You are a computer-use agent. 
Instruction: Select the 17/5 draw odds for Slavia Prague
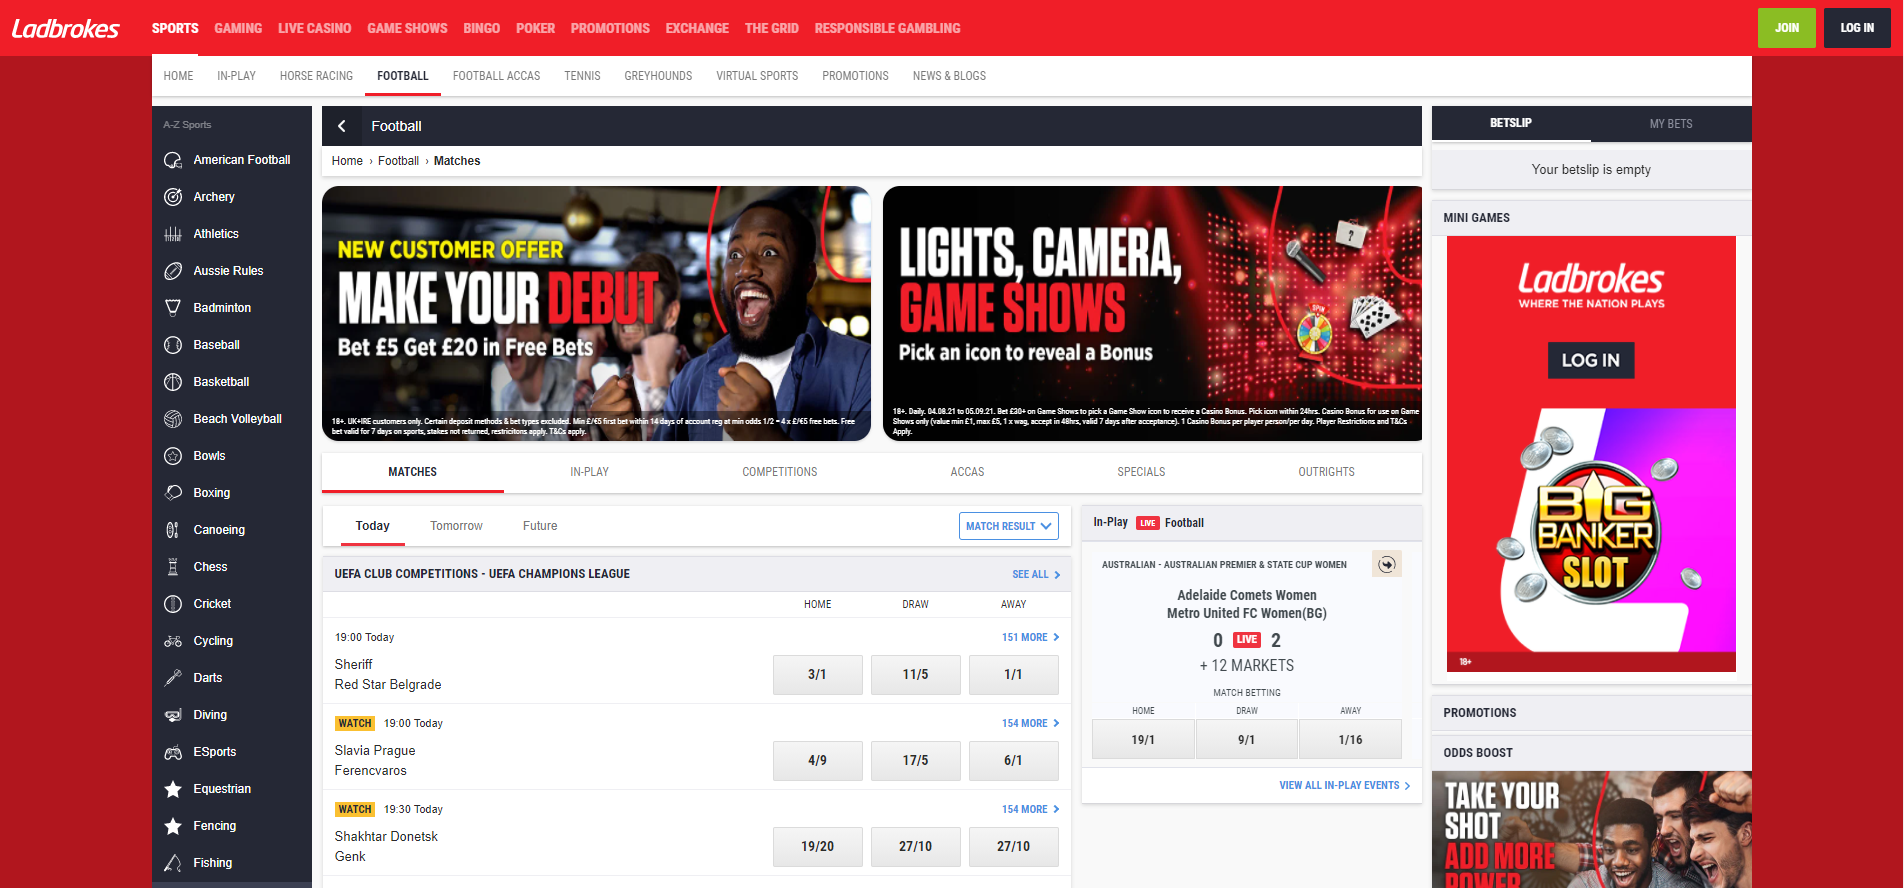915,761
